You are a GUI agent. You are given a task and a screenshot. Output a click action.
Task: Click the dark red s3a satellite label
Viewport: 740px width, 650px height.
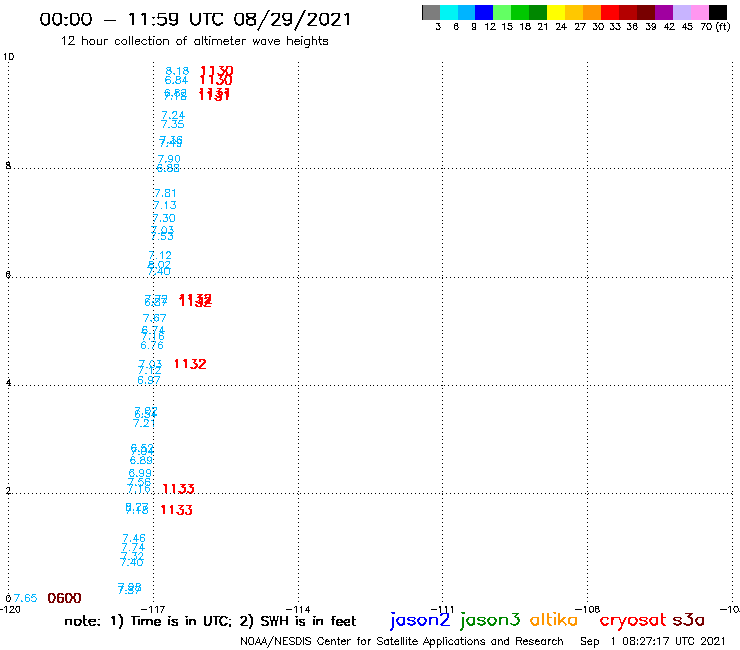pyautogui.click(x=688, y=620)
